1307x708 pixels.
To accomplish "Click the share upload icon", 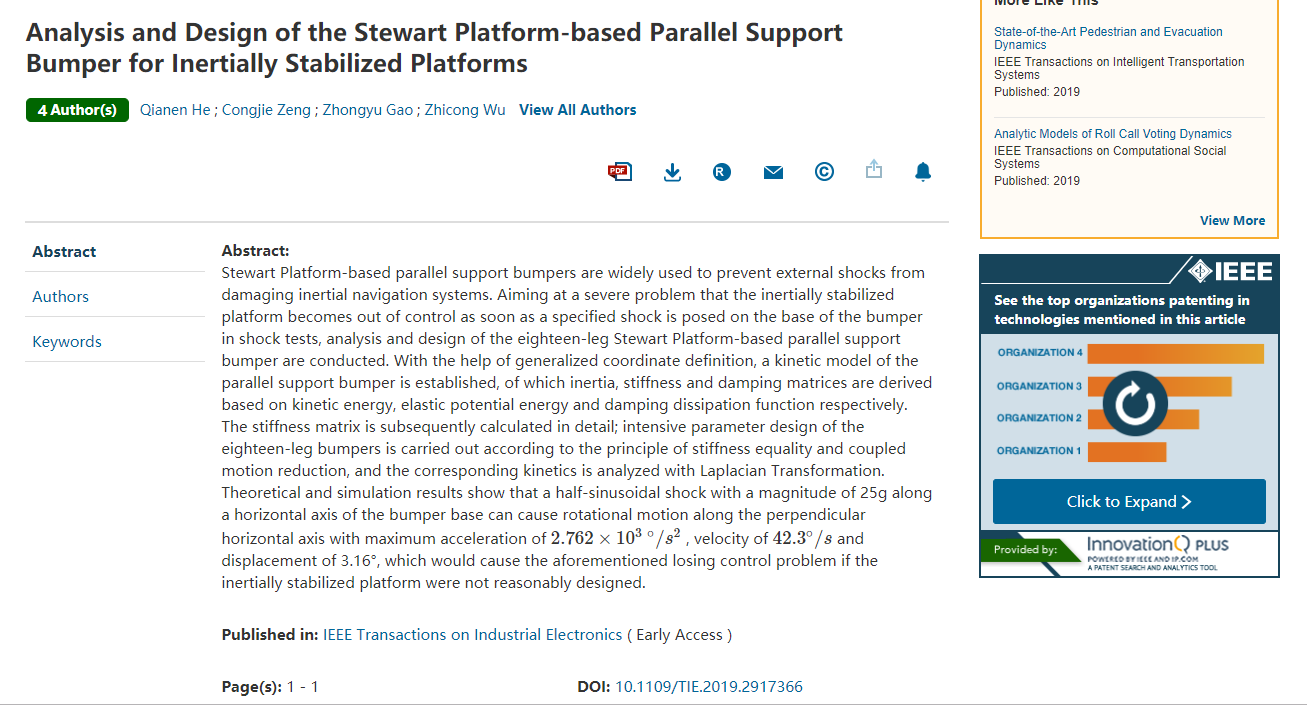I will click(874, 169).
